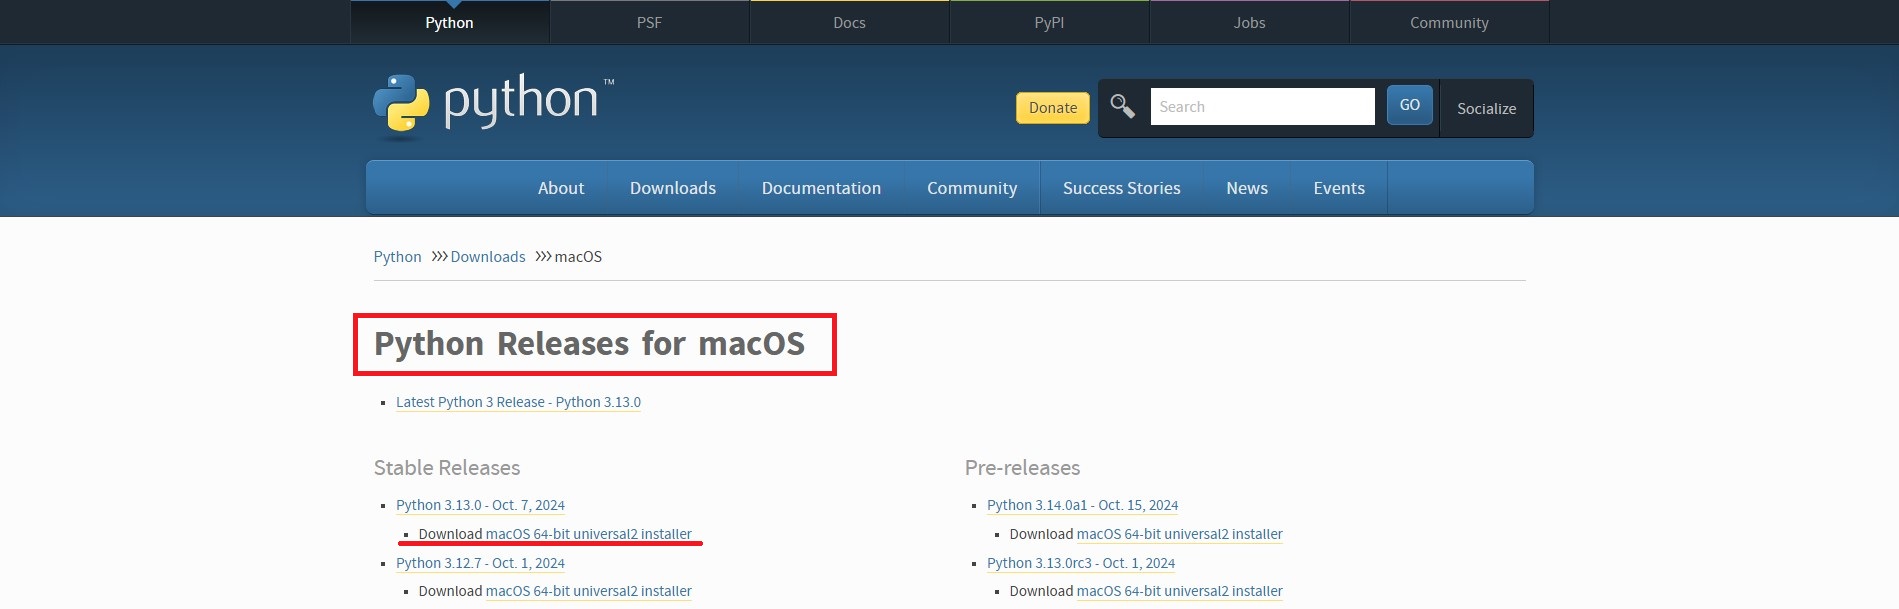Viewport: 1899px width, 609px height.
Task: Open the PyPI top-bar tab
Action: click(1049, 22)
